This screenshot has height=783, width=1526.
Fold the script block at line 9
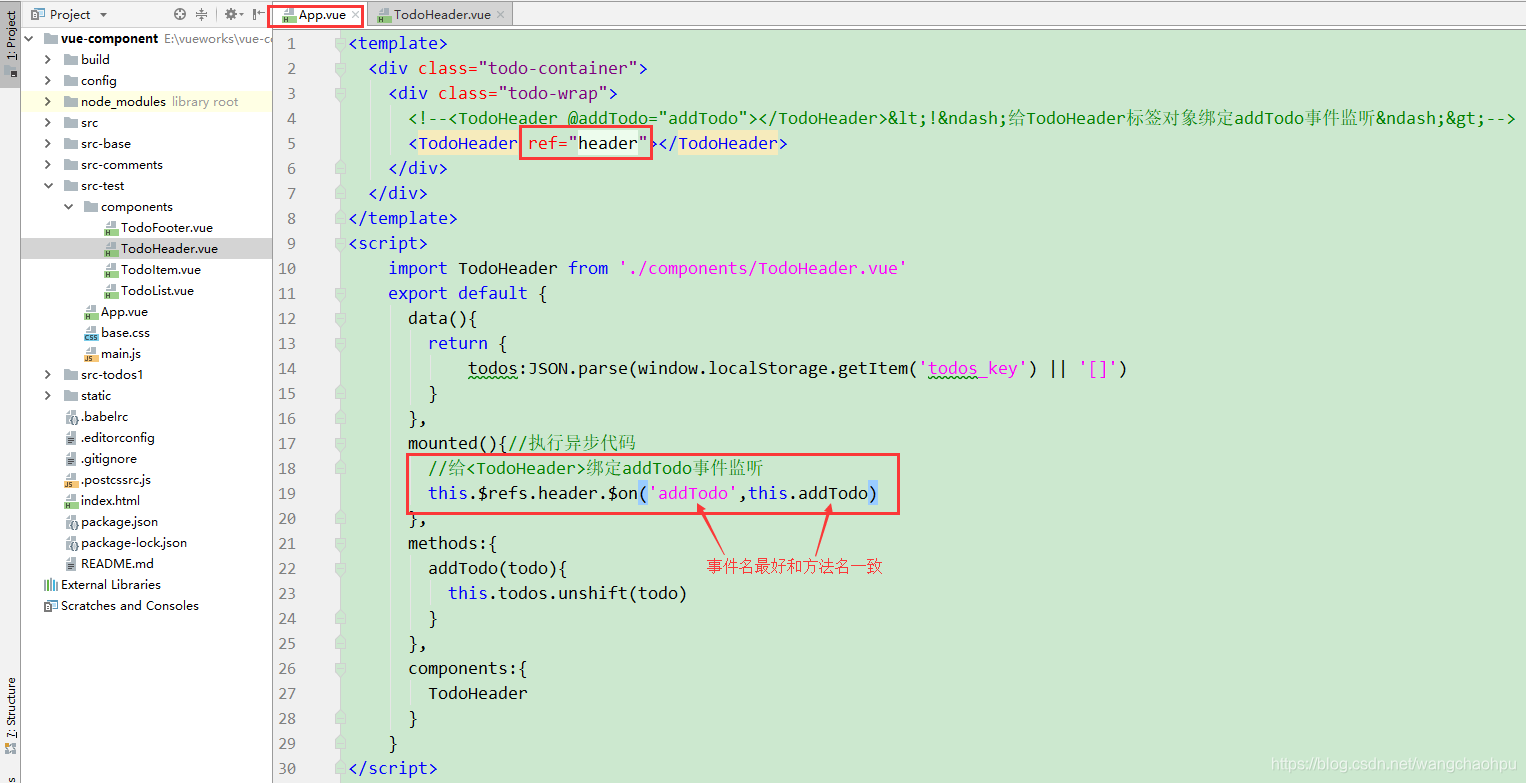(340, 244)
